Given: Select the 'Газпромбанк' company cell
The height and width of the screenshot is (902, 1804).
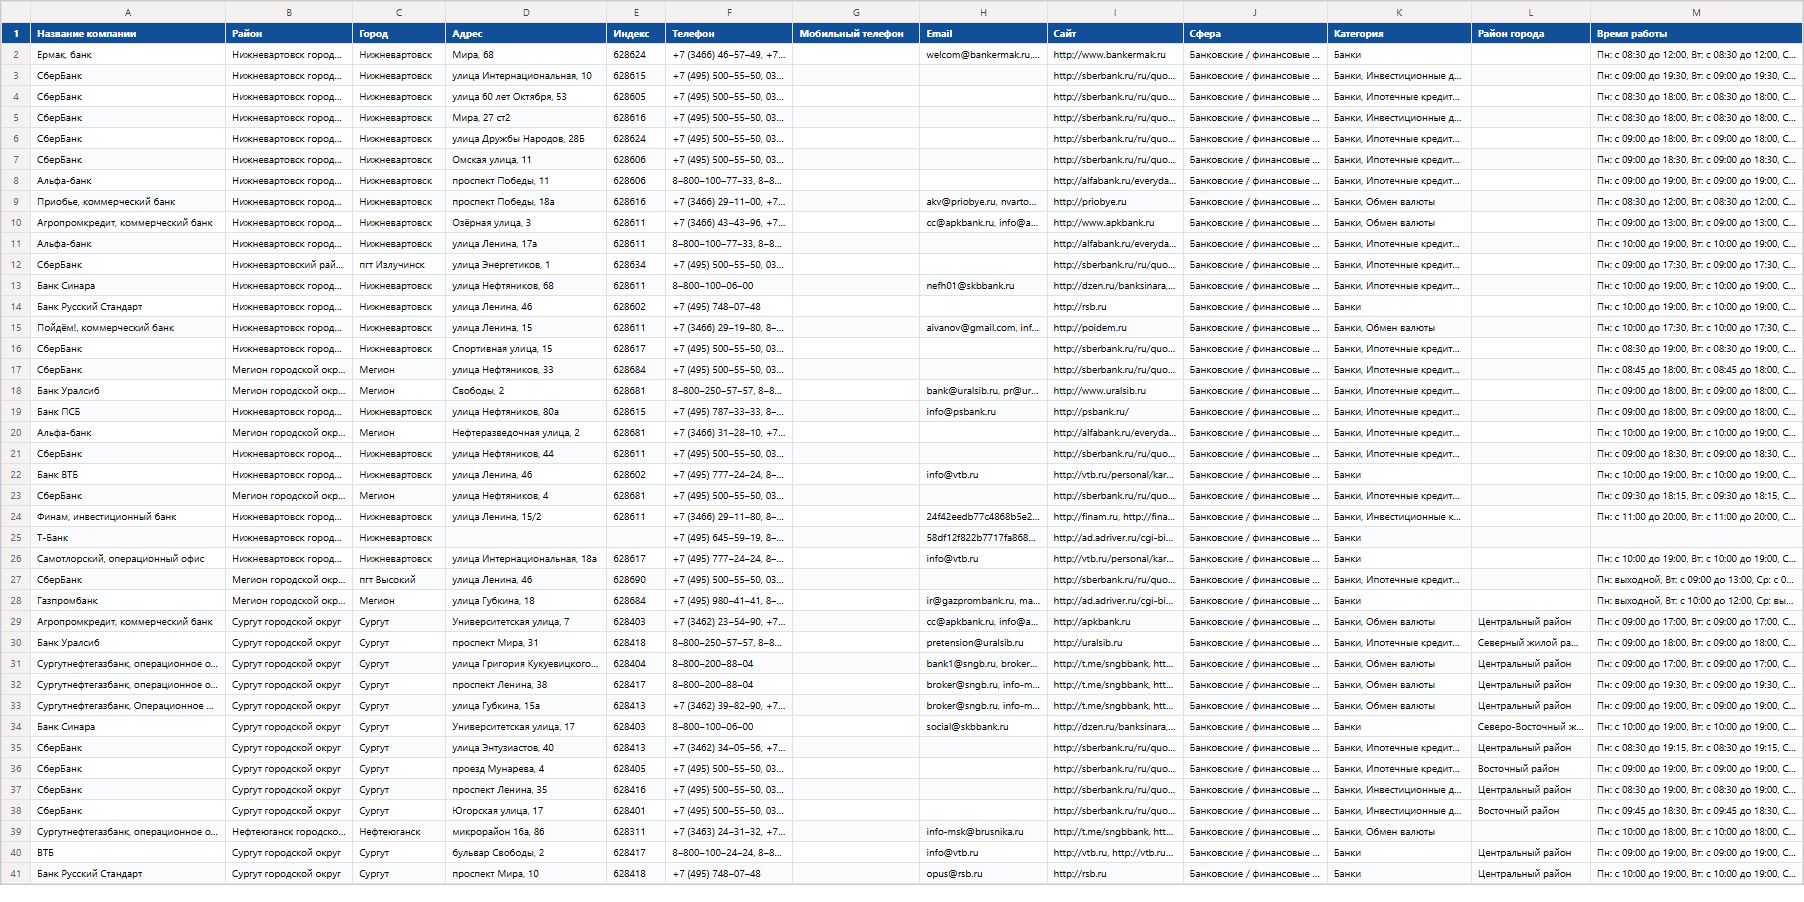Looking at the screenshot, I should 128,601.
